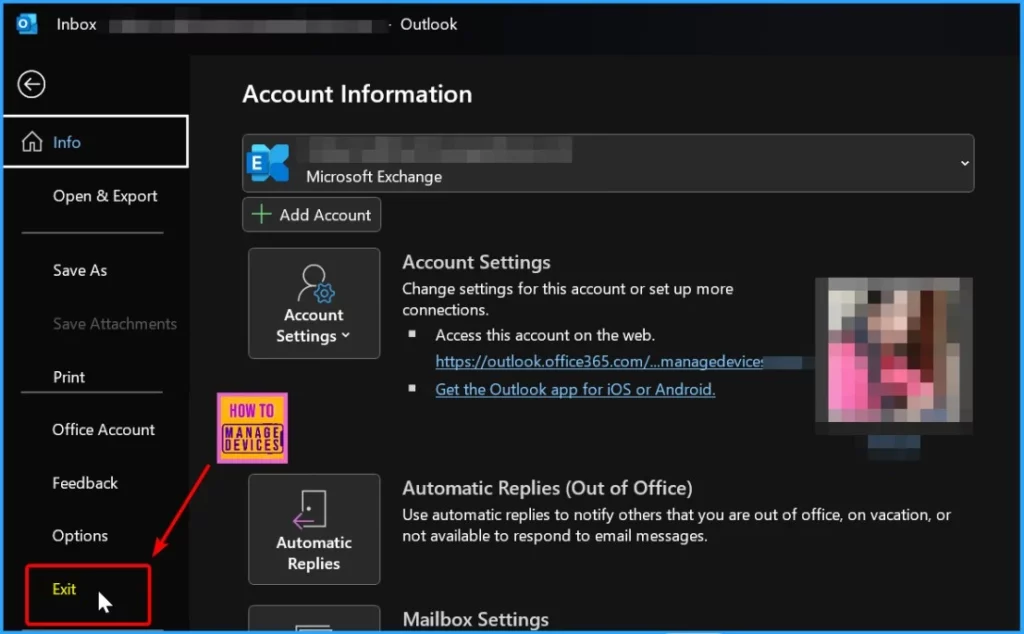The image size is (1024, 634).
Task: Click the Automatic Replies button
Action: pos(314,529)
